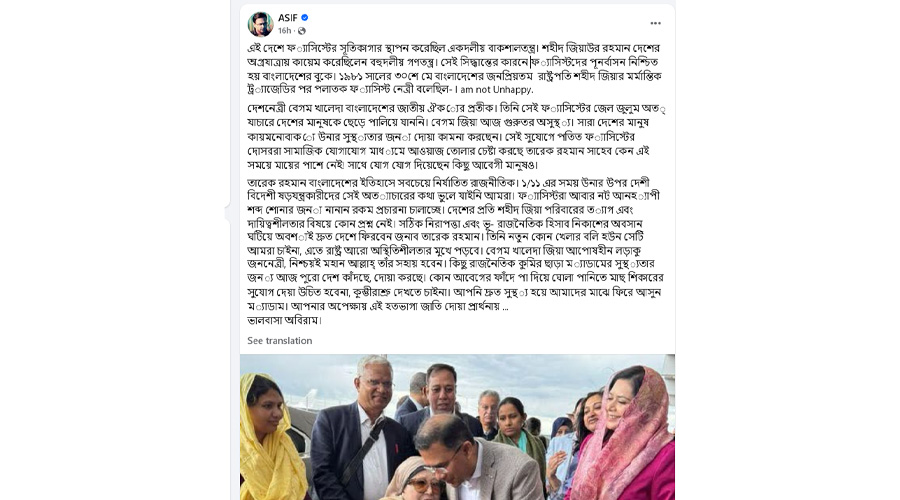900x500 pixels.
Task: Click the paragraph beginning দেশনেত্রী বেগম খালেদা
Action: click(456, 136)
